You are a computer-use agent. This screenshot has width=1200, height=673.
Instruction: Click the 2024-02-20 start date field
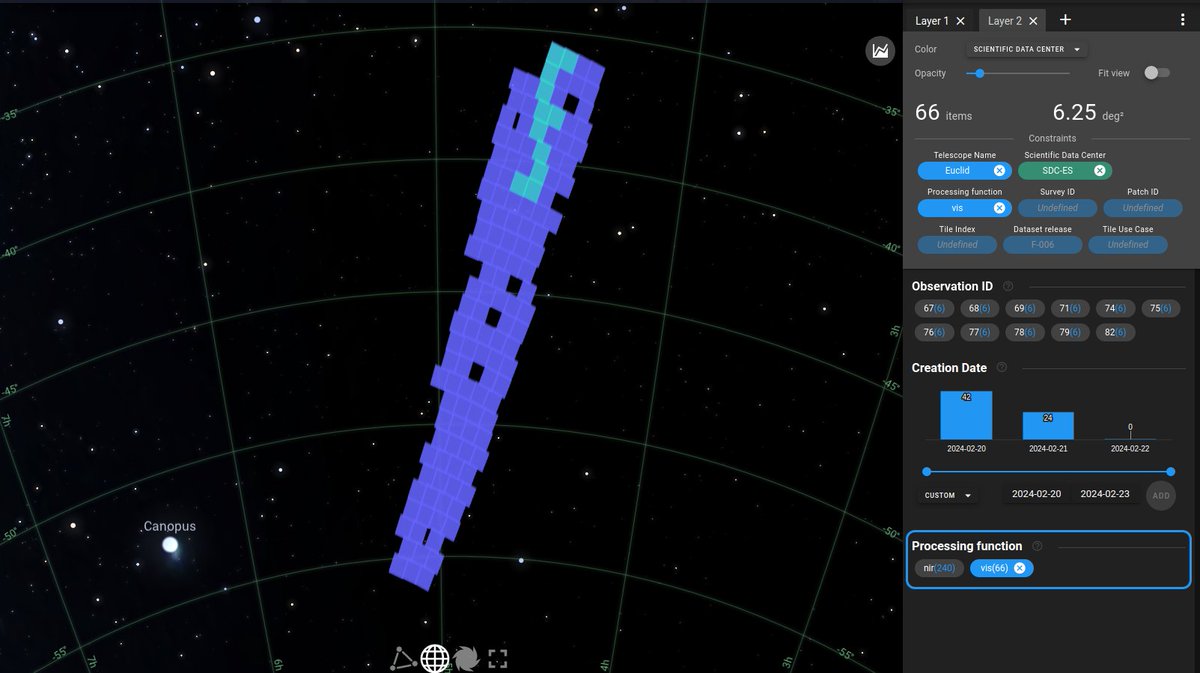point(1036,494)
